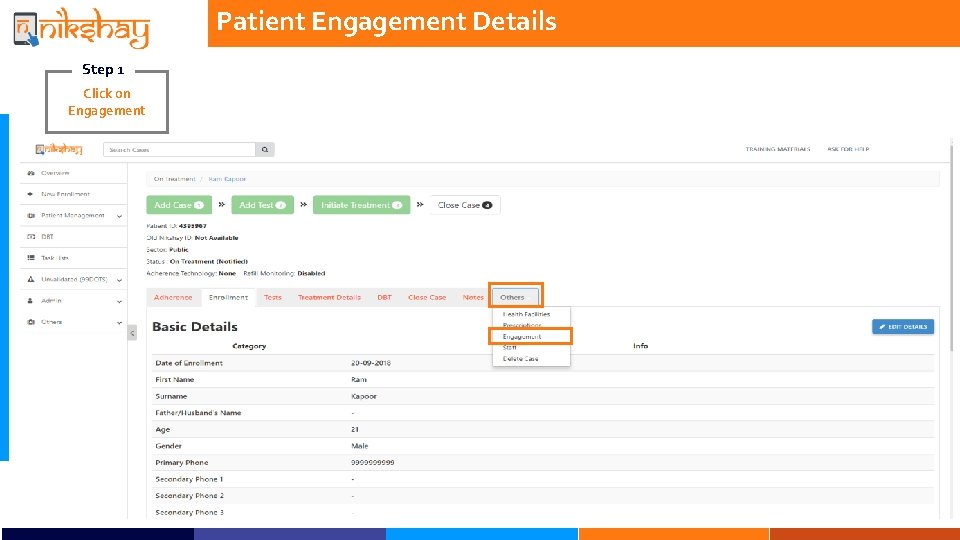Screen dimensions: 960x540
Task: Click the white Close Case stage button
Action: coord(465,205)
